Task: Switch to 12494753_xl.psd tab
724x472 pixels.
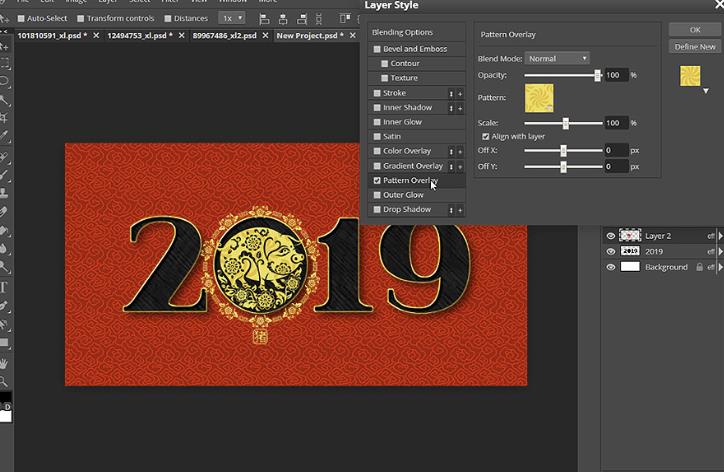Action: click(x=139, y=36)
